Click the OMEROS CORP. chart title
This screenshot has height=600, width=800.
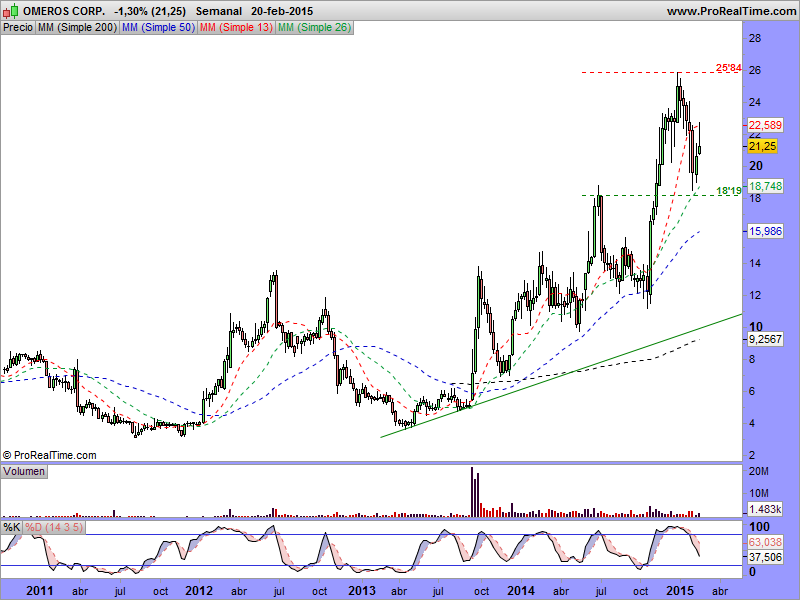(x=64, y=11)
